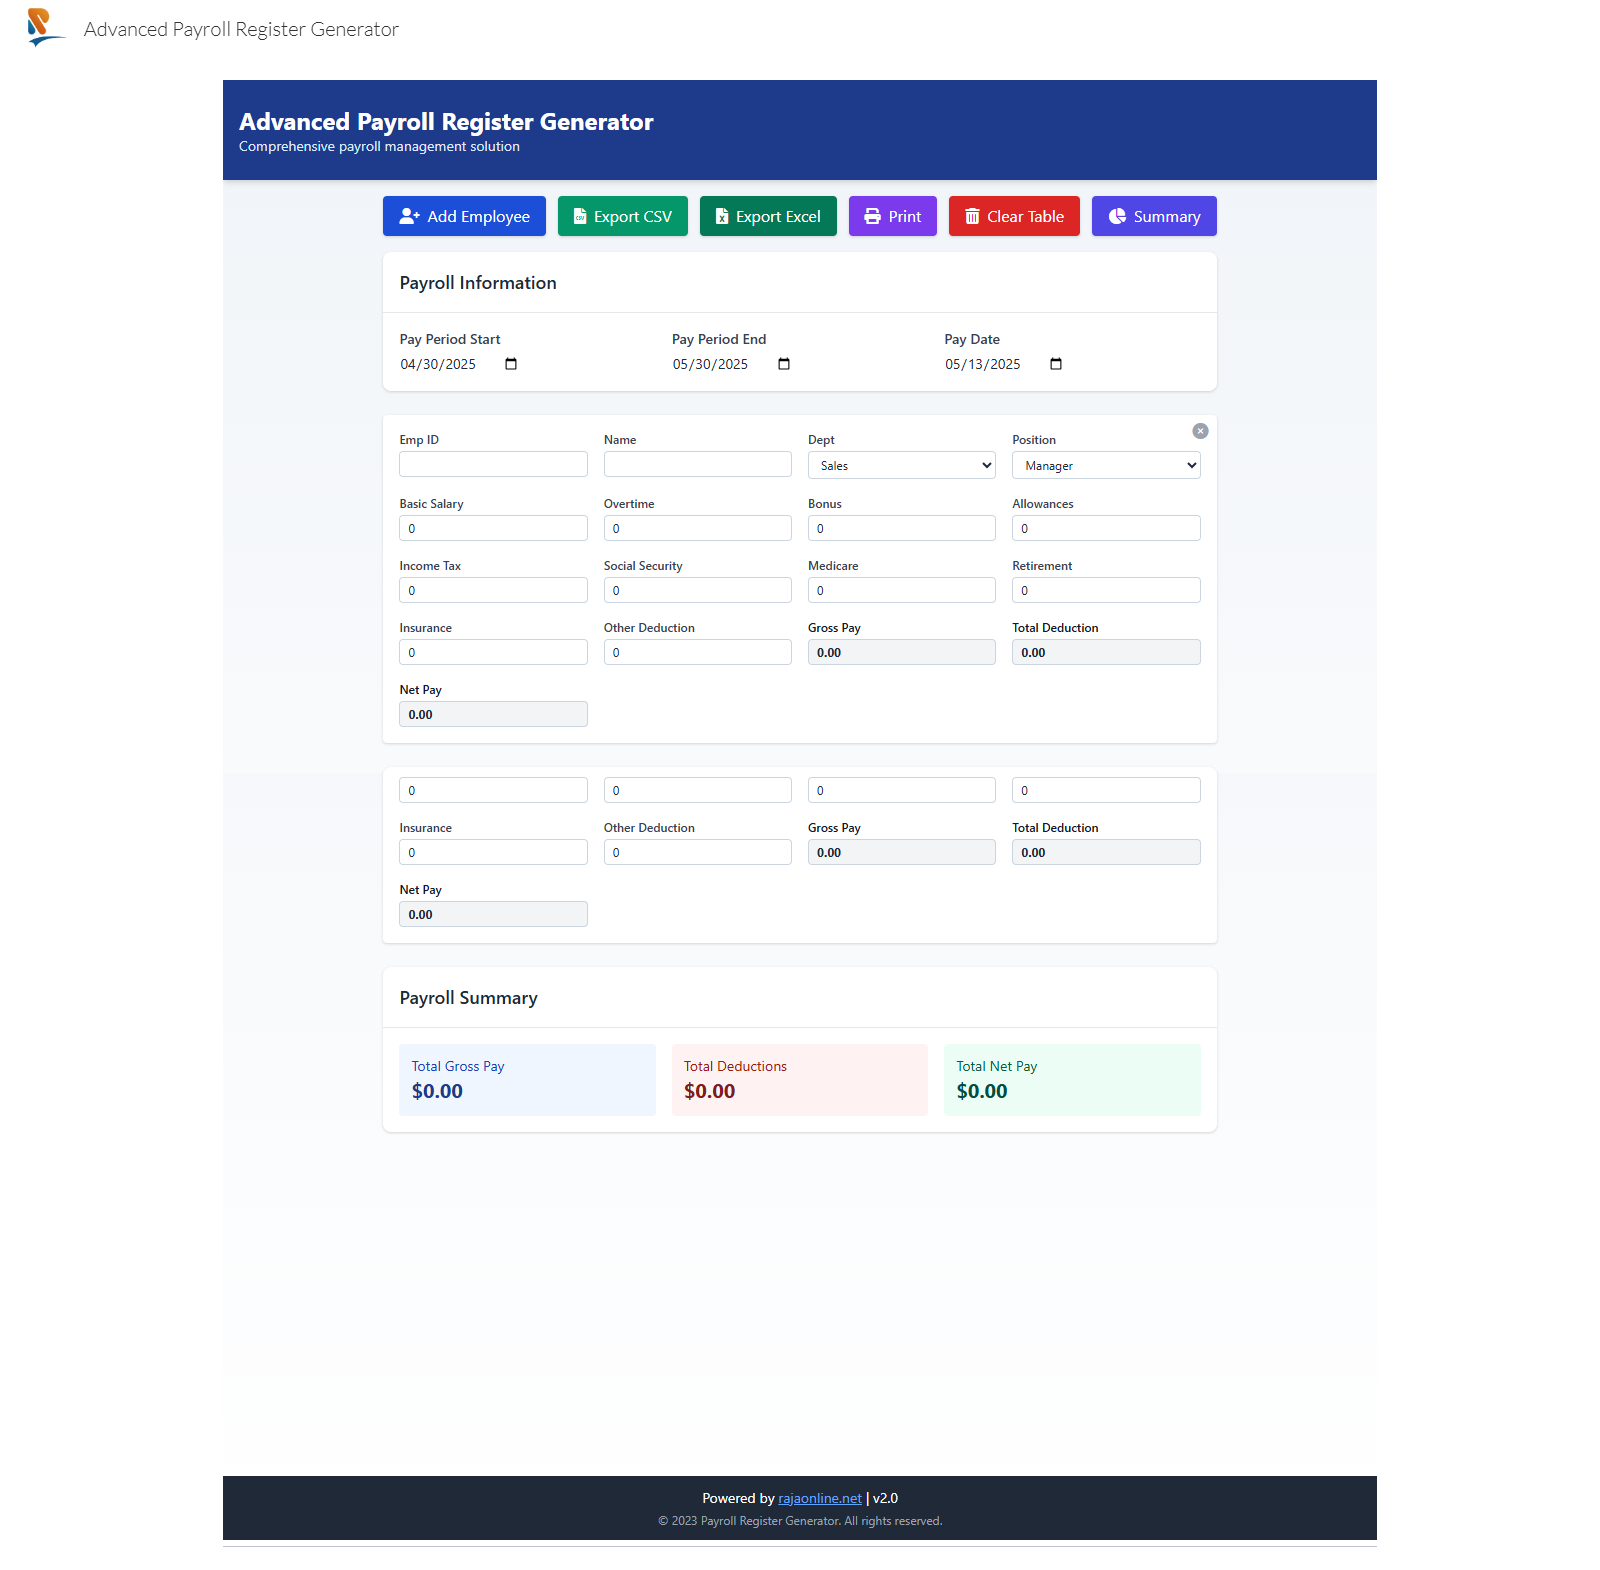Viewport: 1600px width, 1570px height.
Task: Open calendar picker for Pay Date
Action: pos(1056,364)
